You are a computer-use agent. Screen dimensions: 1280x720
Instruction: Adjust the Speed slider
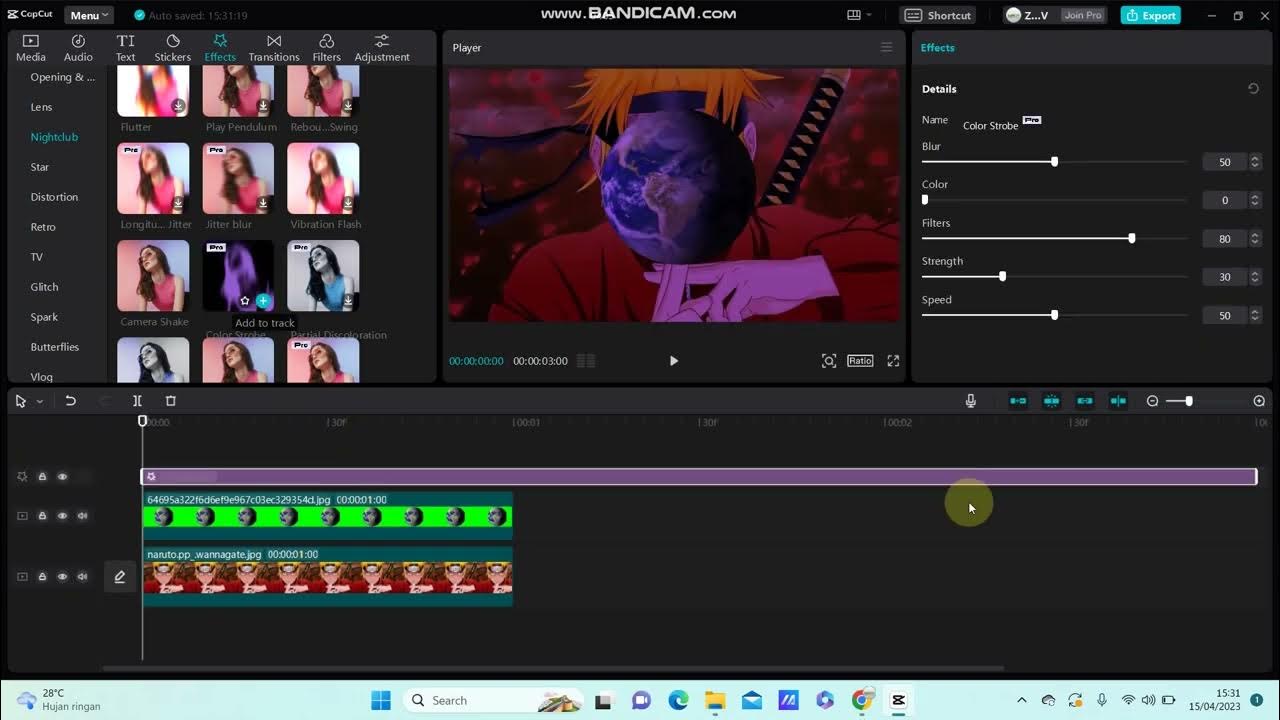1054,315
